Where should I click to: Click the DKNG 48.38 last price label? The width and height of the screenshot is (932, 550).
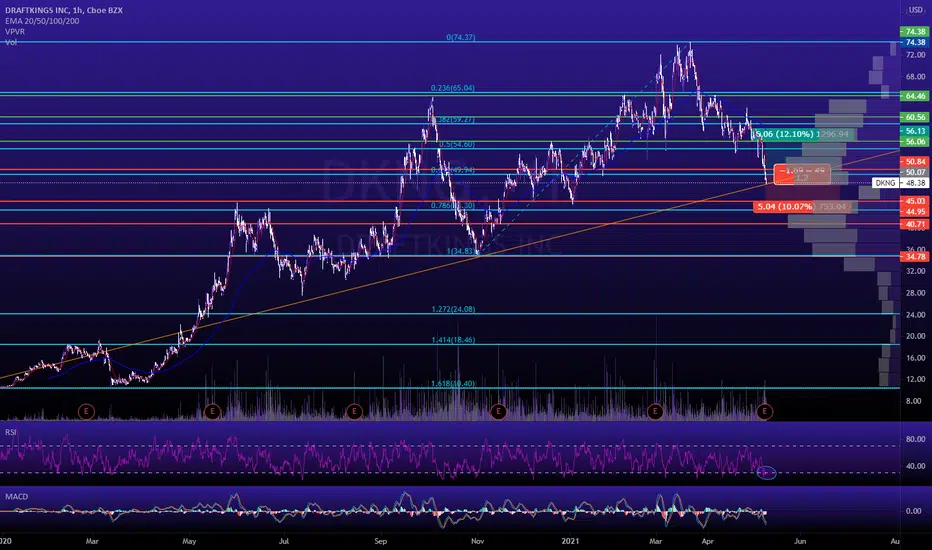click(x=900, y=183)
